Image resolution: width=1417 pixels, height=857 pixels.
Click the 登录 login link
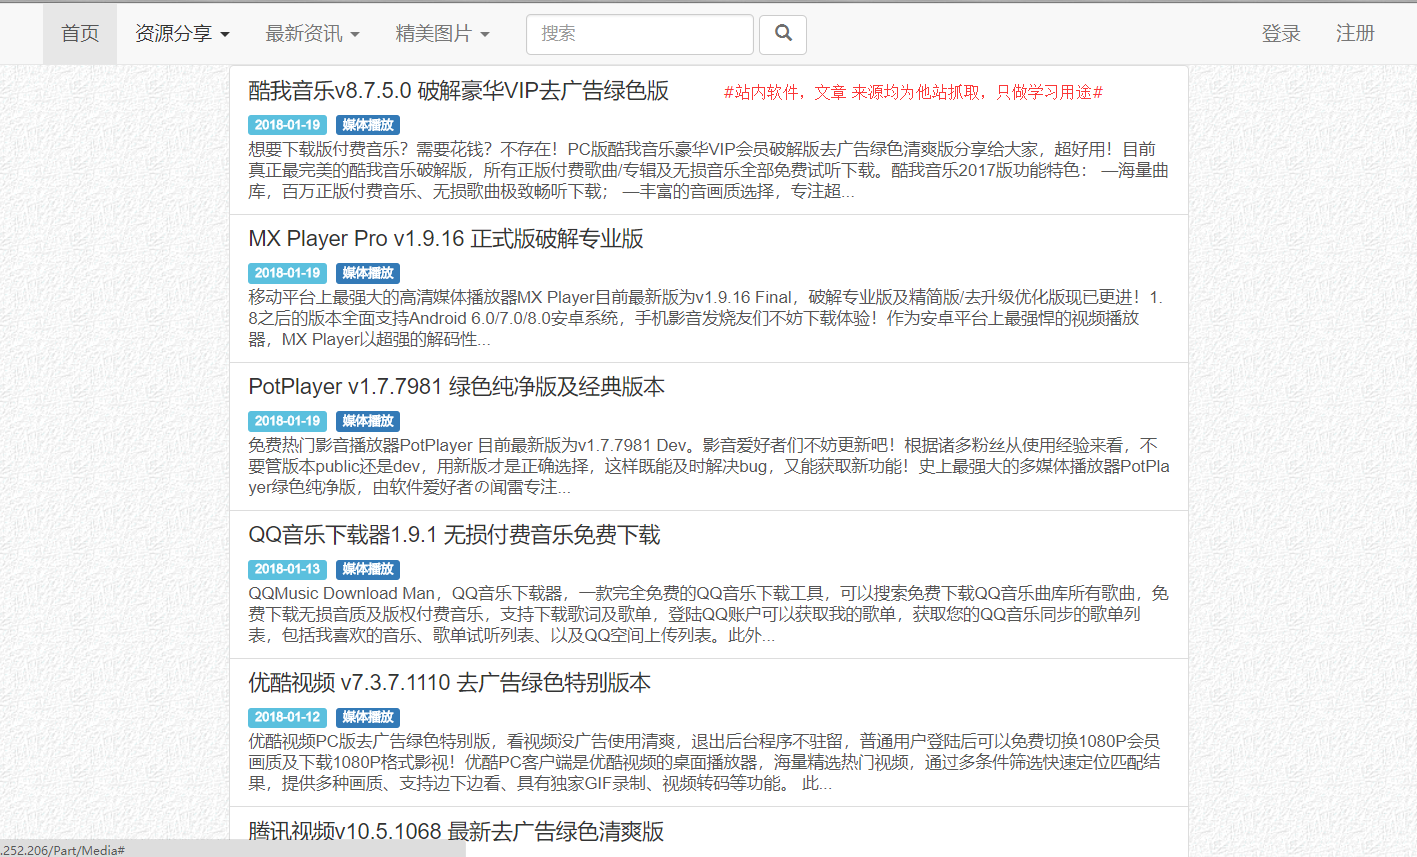(1281, 34)
